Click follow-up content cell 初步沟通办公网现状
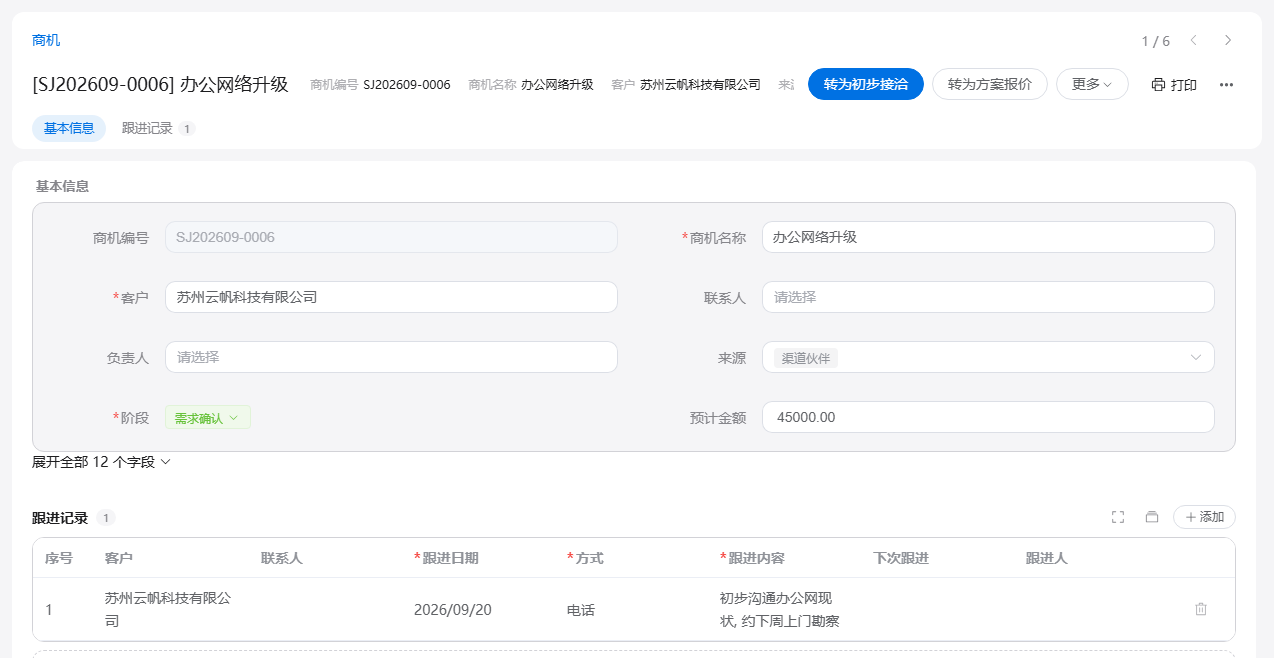Viewport: 1274px width, 658px height. [x=779, y=610]
